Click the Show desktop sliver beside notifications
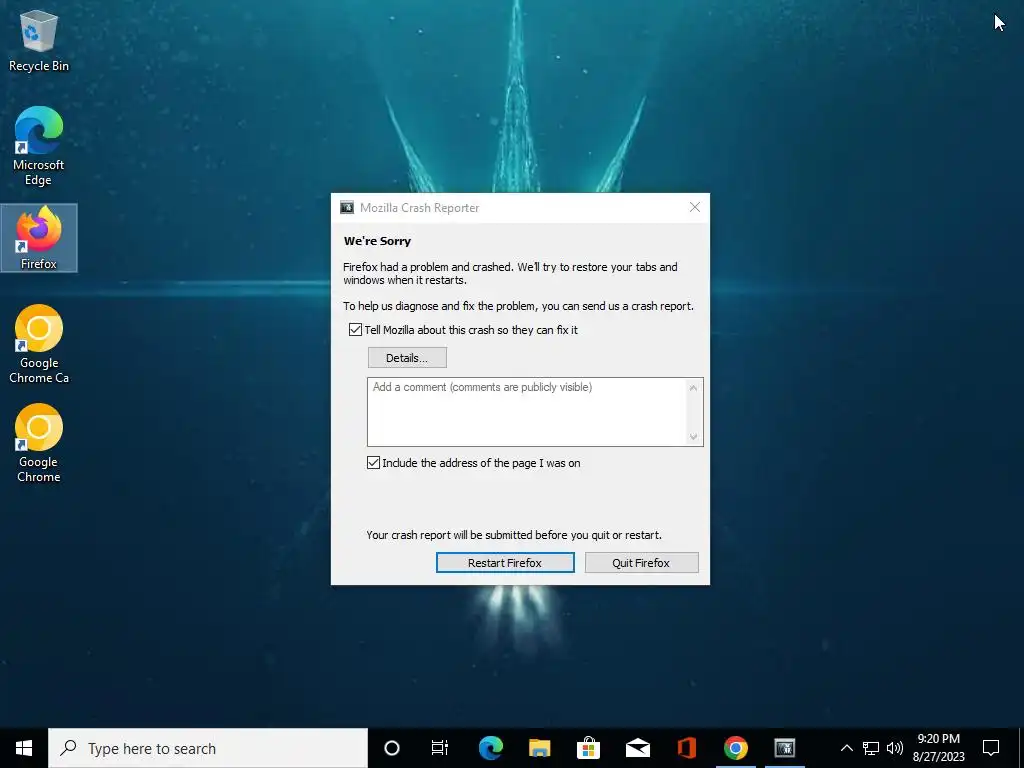The height and width of the screenshot is (768, 1024). (1021, 748)
